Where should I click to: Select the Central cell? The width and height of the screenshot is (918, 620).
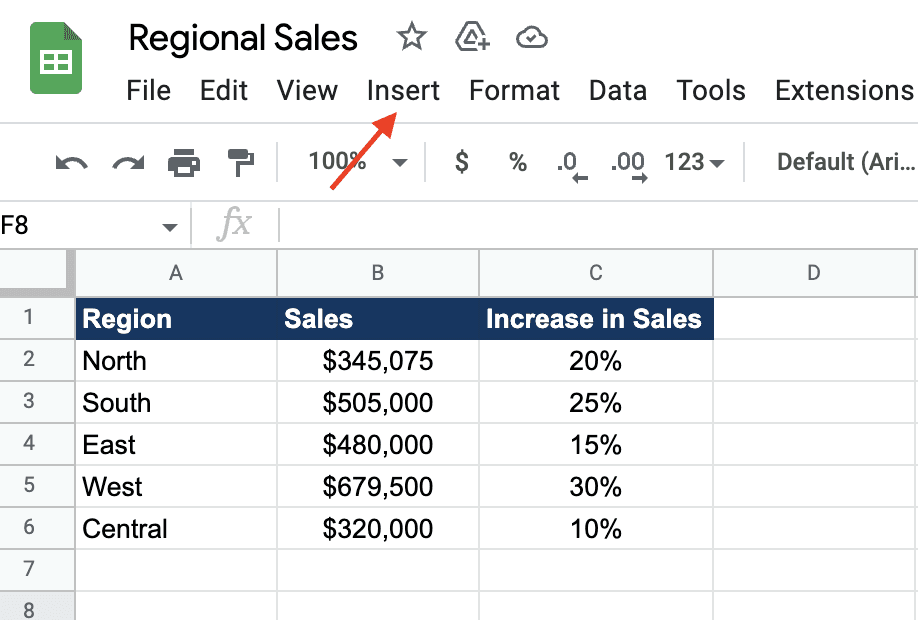176,529
